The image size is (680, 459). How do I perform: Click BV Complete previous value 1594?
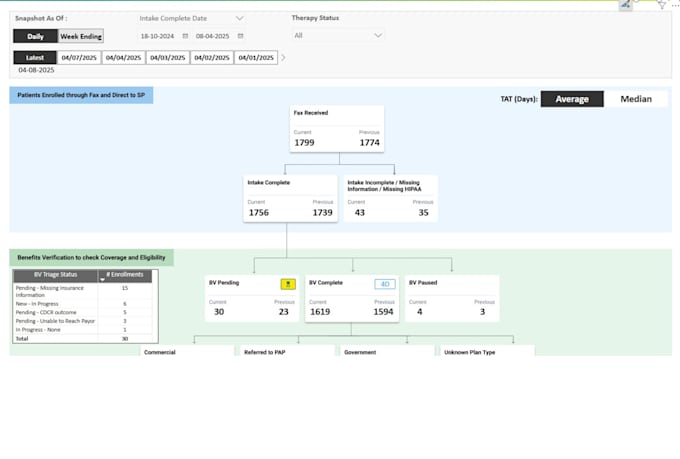click(x=383, y=312)
